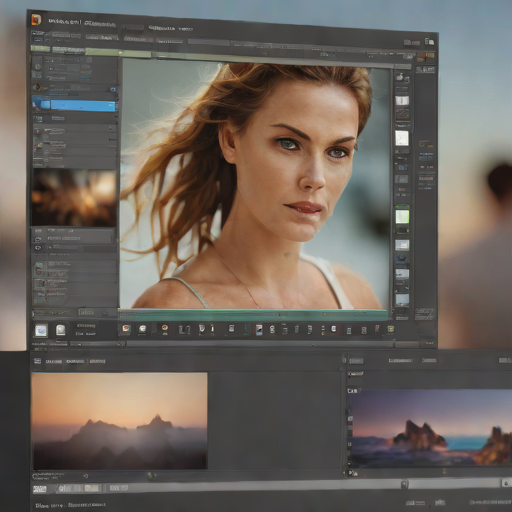This screenshot has width=512, height=512.
Task: Select the blue highlighted row in the left panel
Action: [x=74, y=105]
